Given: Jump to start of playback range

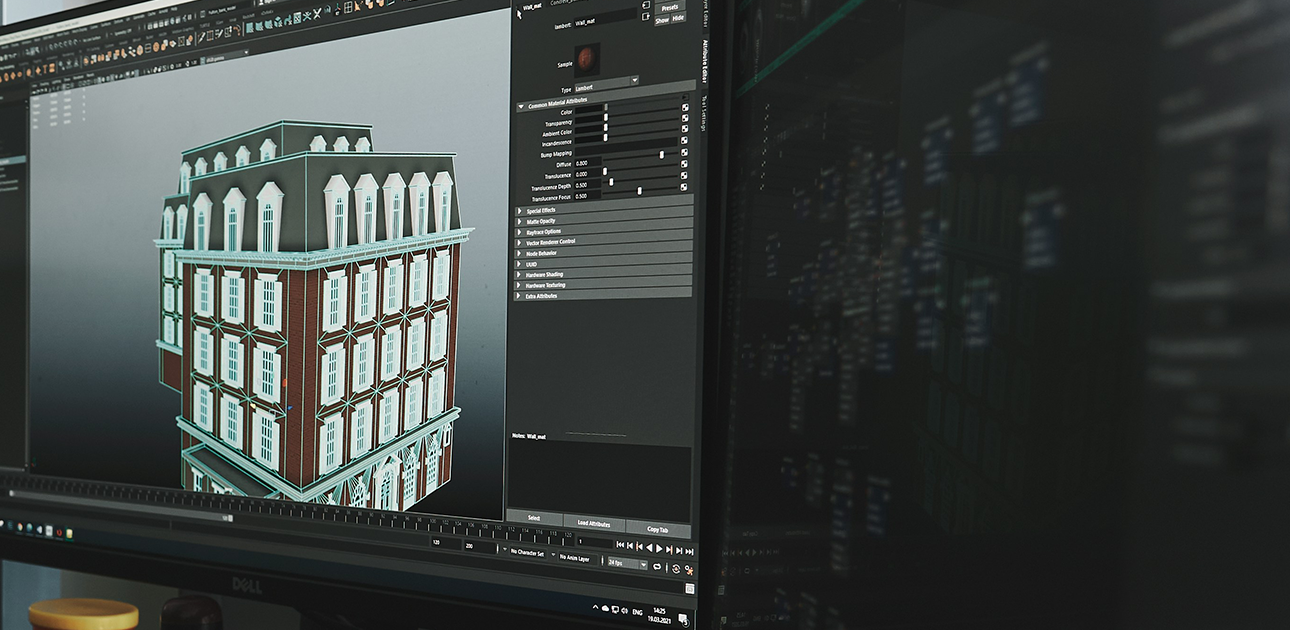Looking at the screenshot, I should pyautogui.click(x=620, y=546).
